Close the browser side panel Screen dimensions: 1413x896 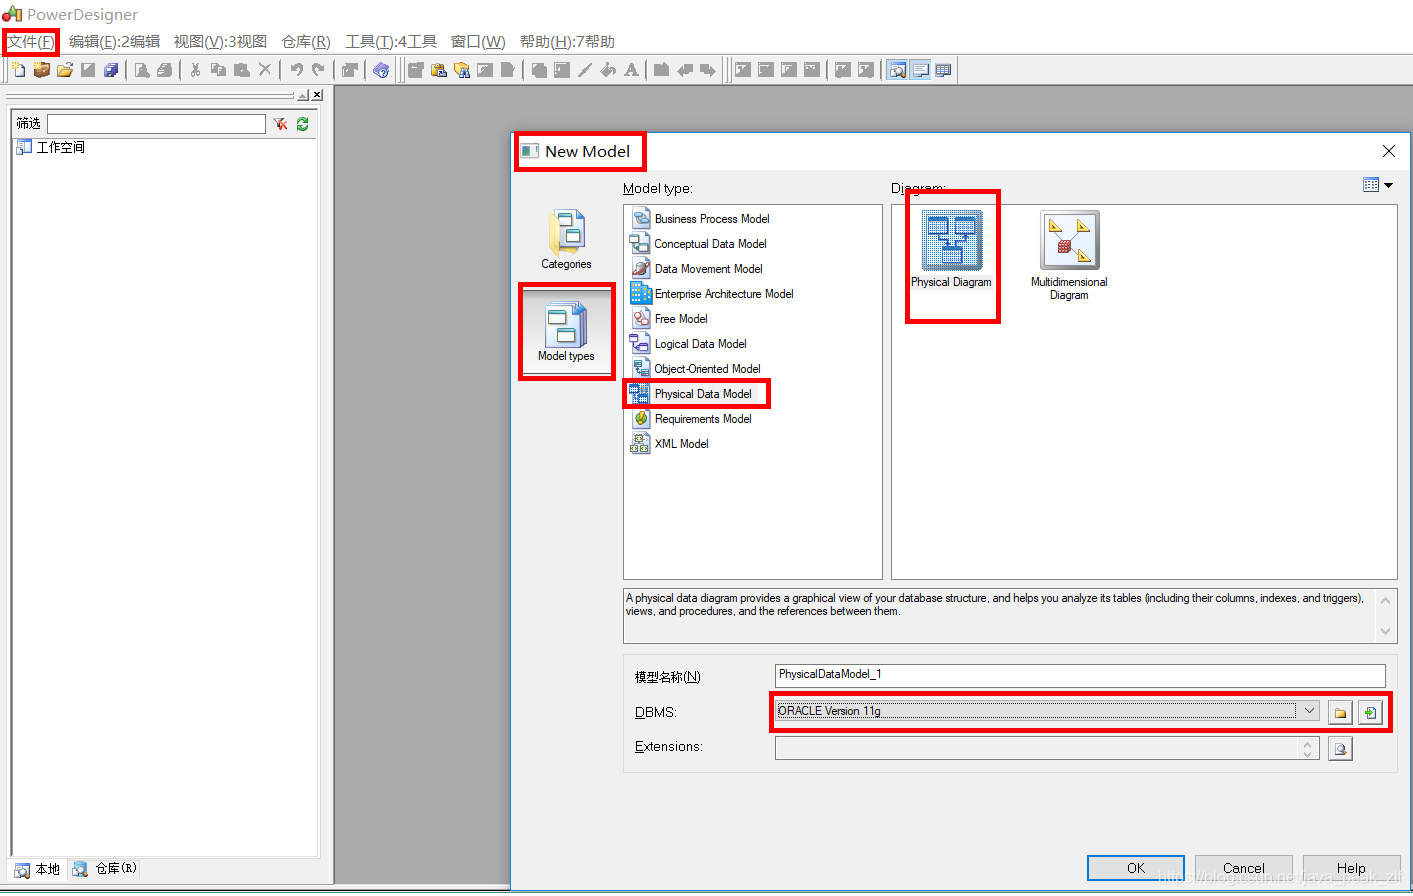click(318, 95)
